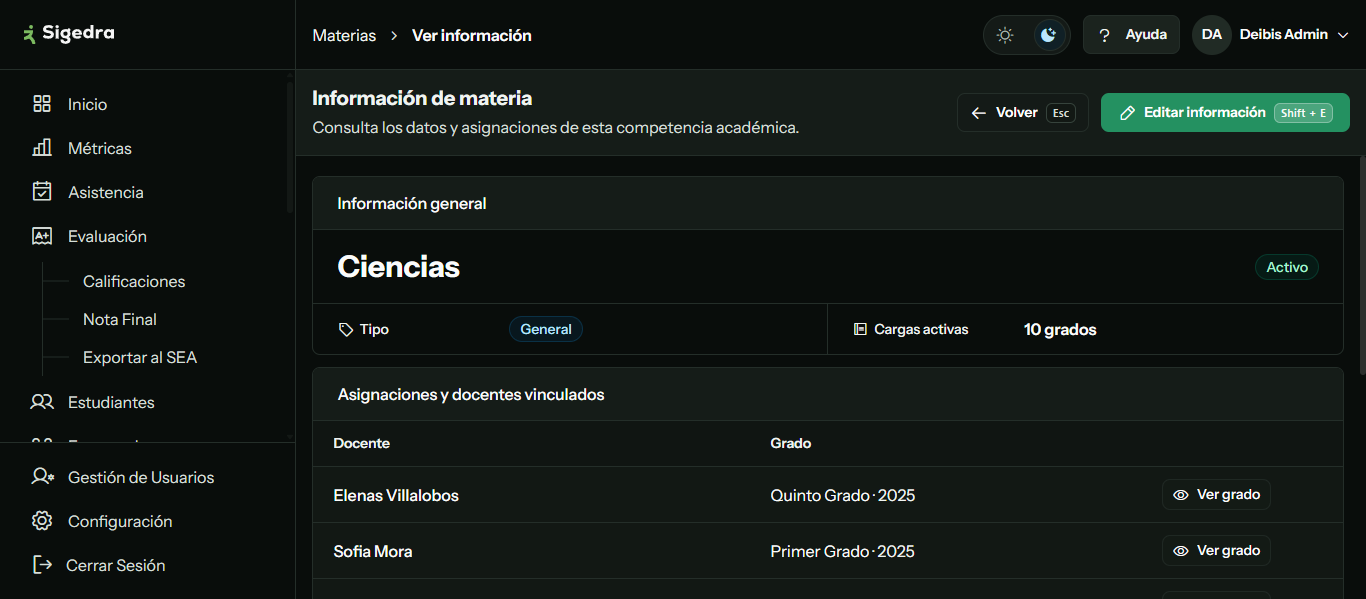1366x599 pixels.
Task: Click Primer Grado · 2025 cell
Action: [843, 551]
